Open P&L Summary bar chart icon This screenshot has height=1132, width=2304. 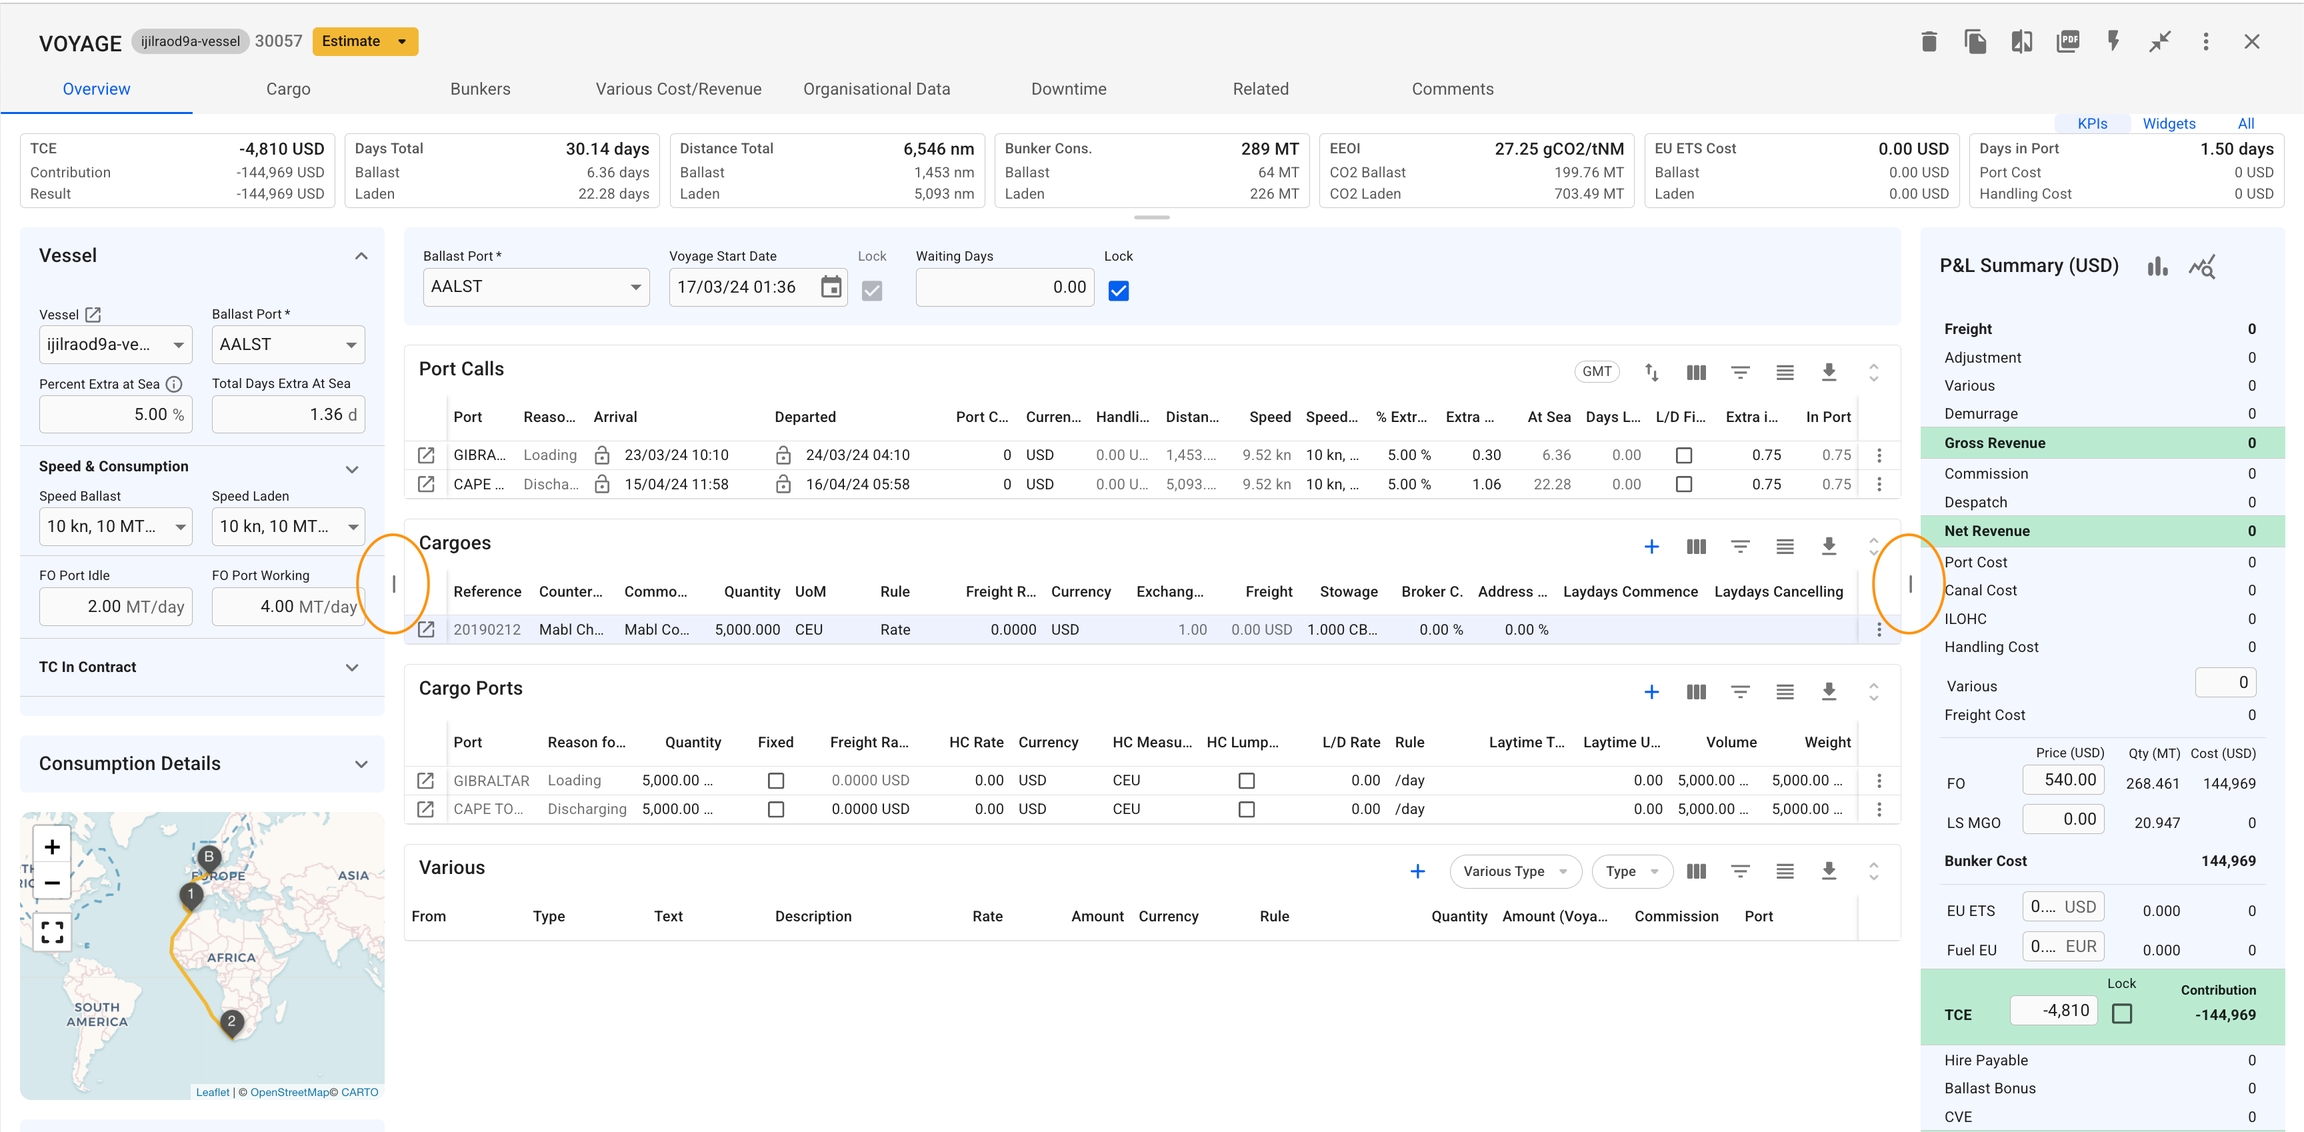2157,266
